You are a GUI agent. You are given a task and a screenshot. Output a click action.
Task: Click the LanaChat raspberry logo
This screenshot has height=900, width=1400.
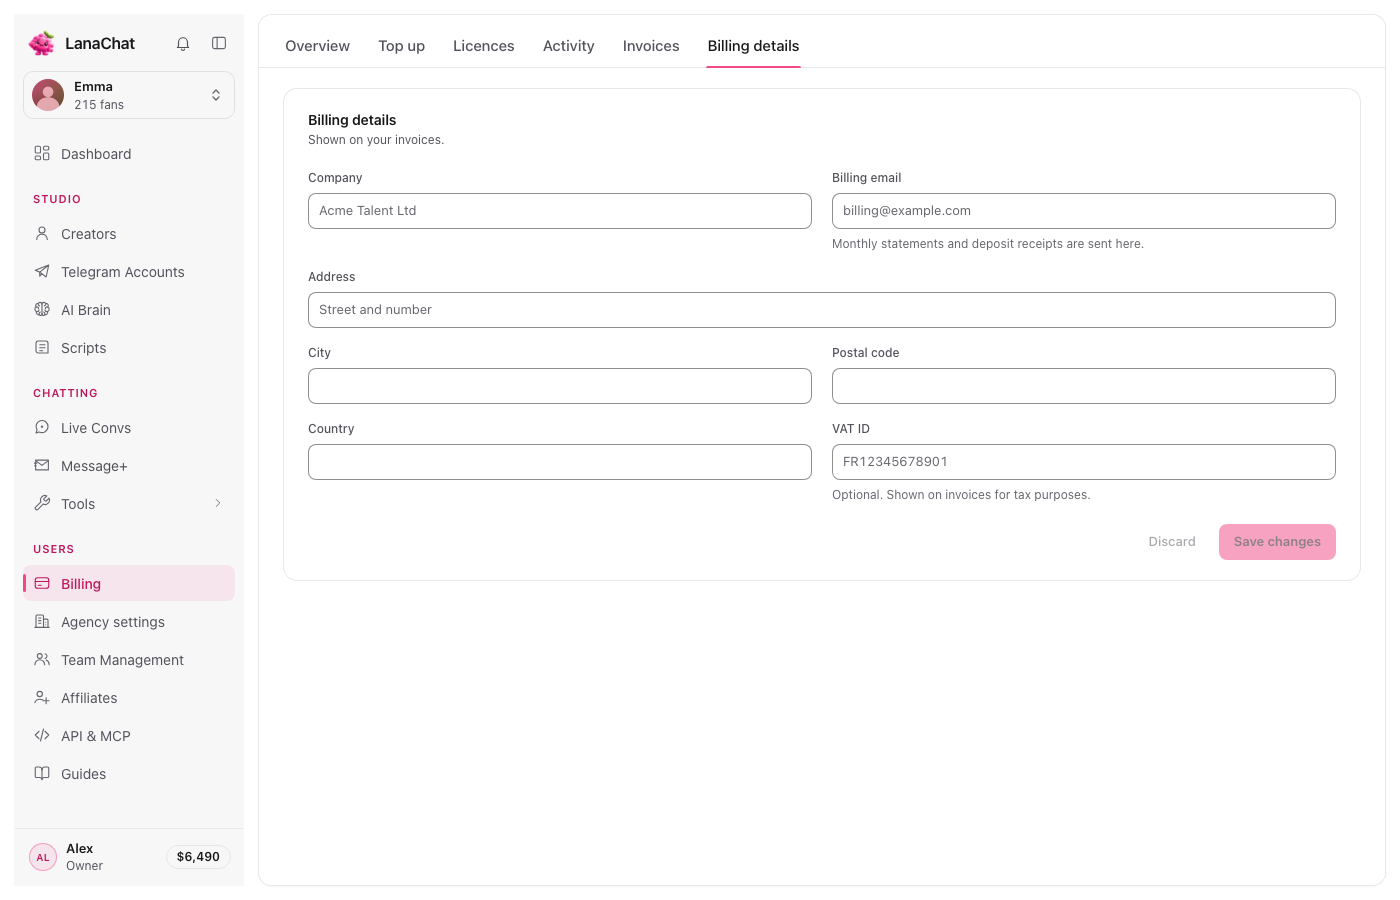42,43
